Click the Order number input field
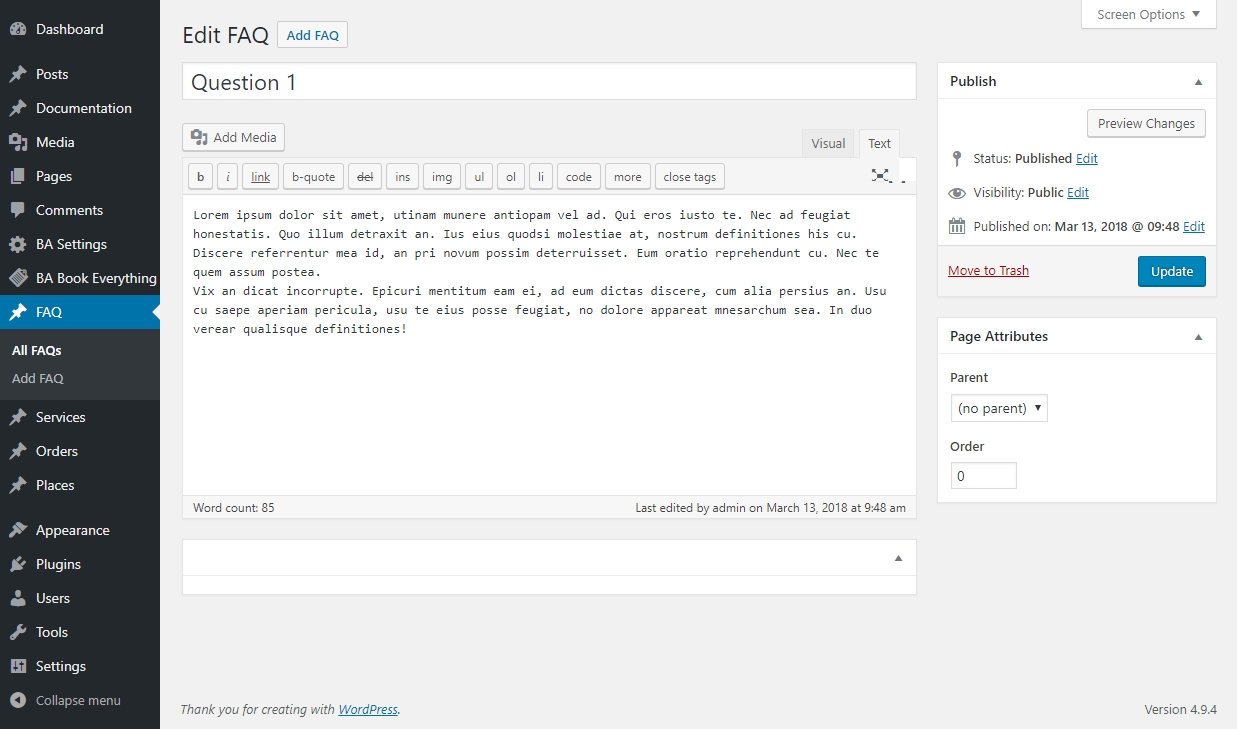The height and width of the screenshot is (729, 1237). pyautogui.click(x=983, y=476)
